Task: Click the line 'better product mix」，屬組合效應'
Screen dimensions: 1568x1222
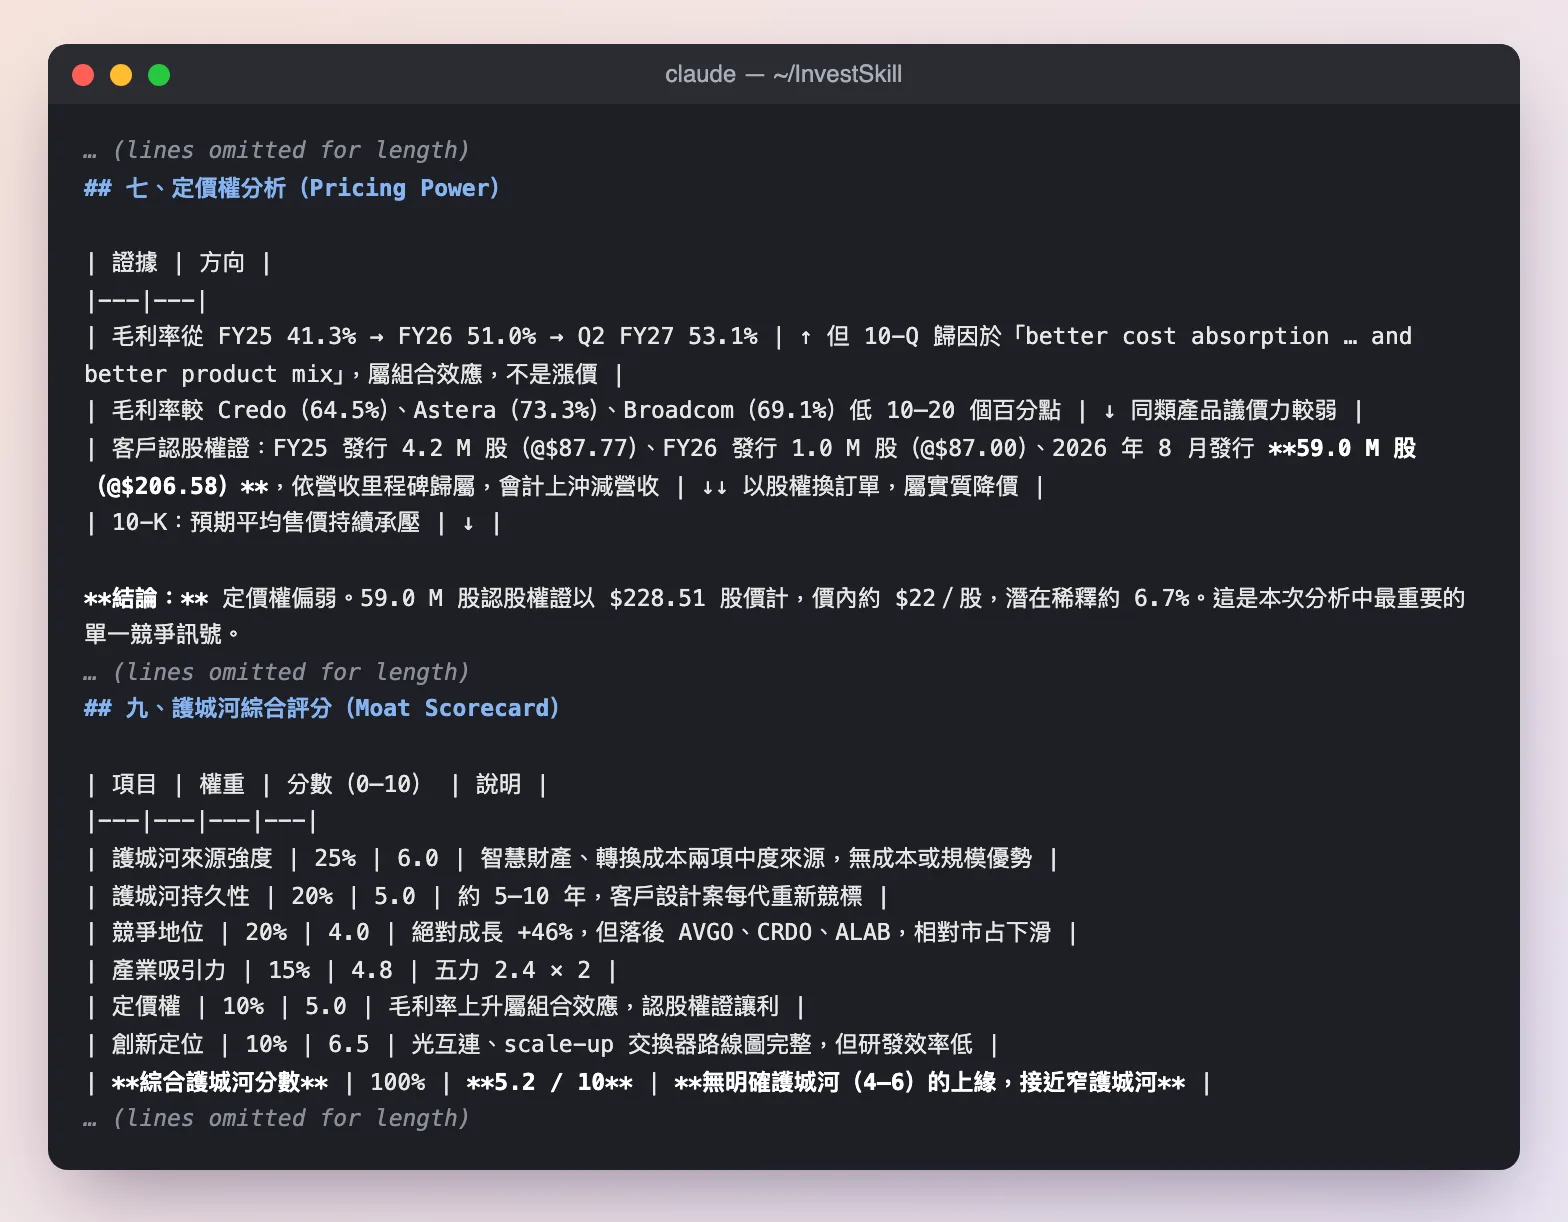Action: tap(354, 374)
